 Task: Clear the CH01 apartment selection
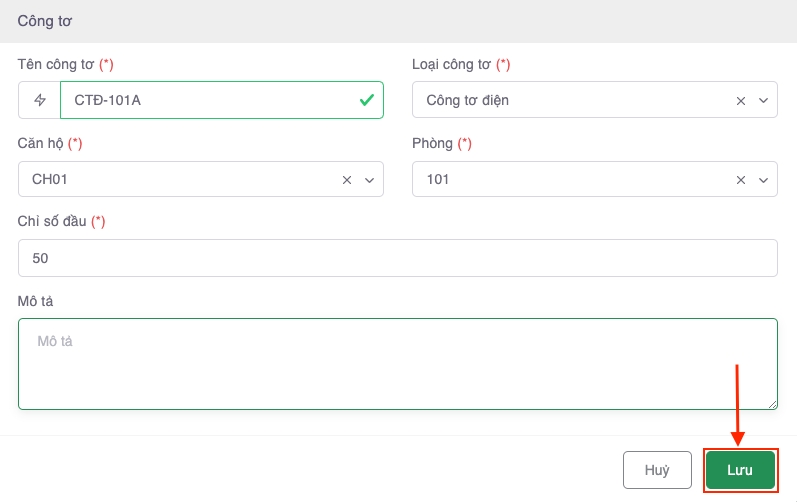(x=347, y=180)
